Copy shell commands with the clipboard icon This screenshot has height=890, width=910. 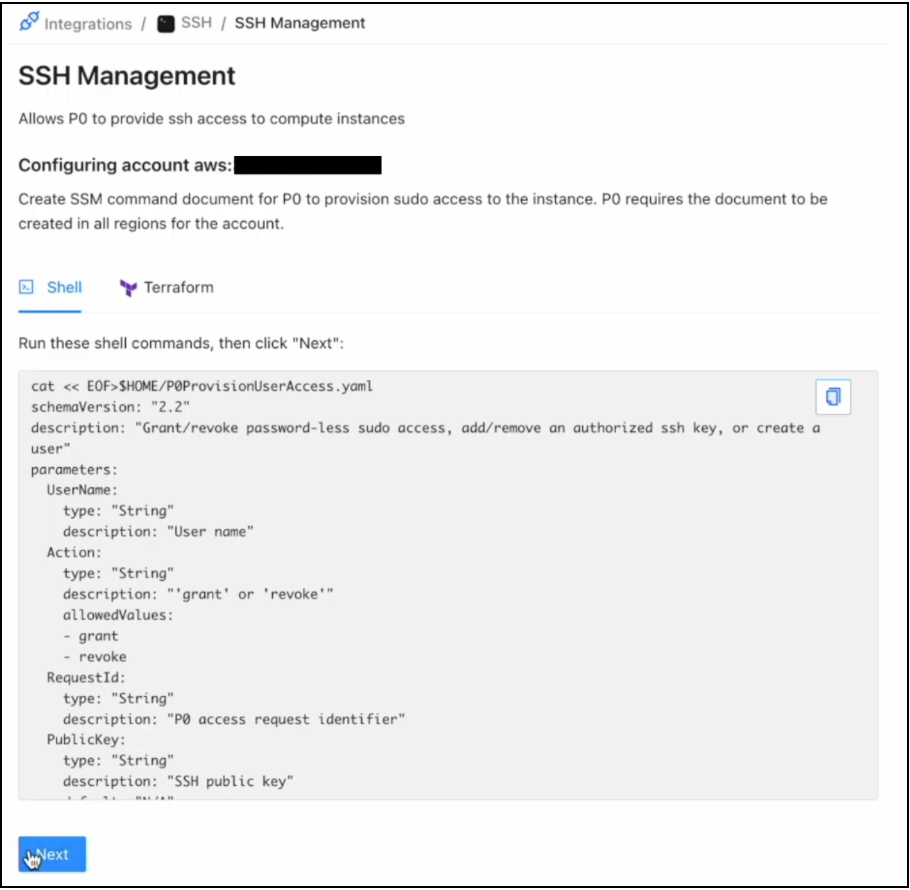pos(833,397)
